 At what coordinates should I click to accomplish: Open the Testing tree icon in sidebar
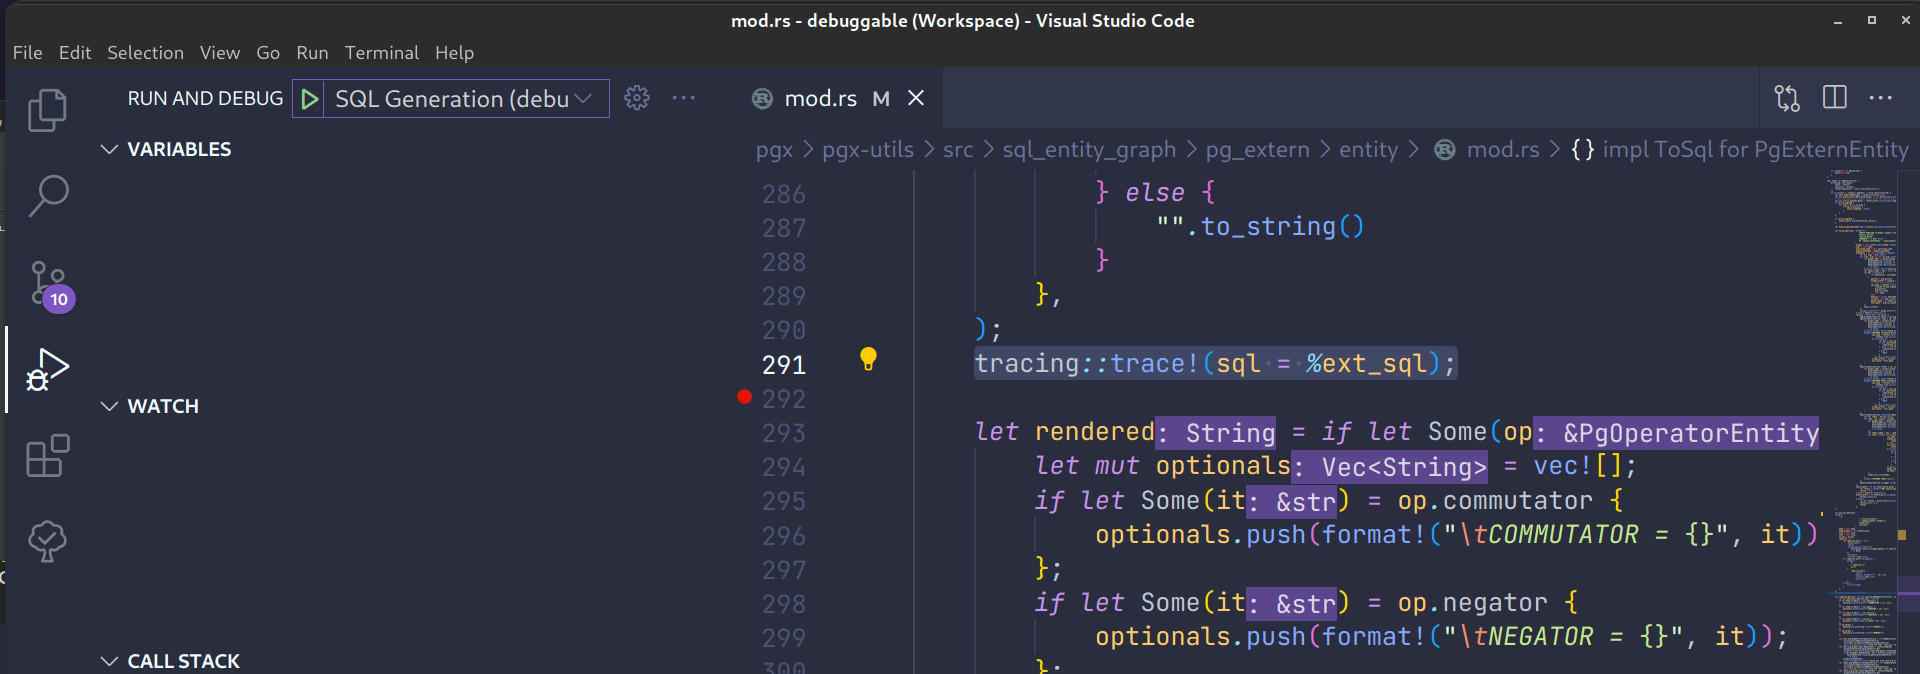click(47, 541)
